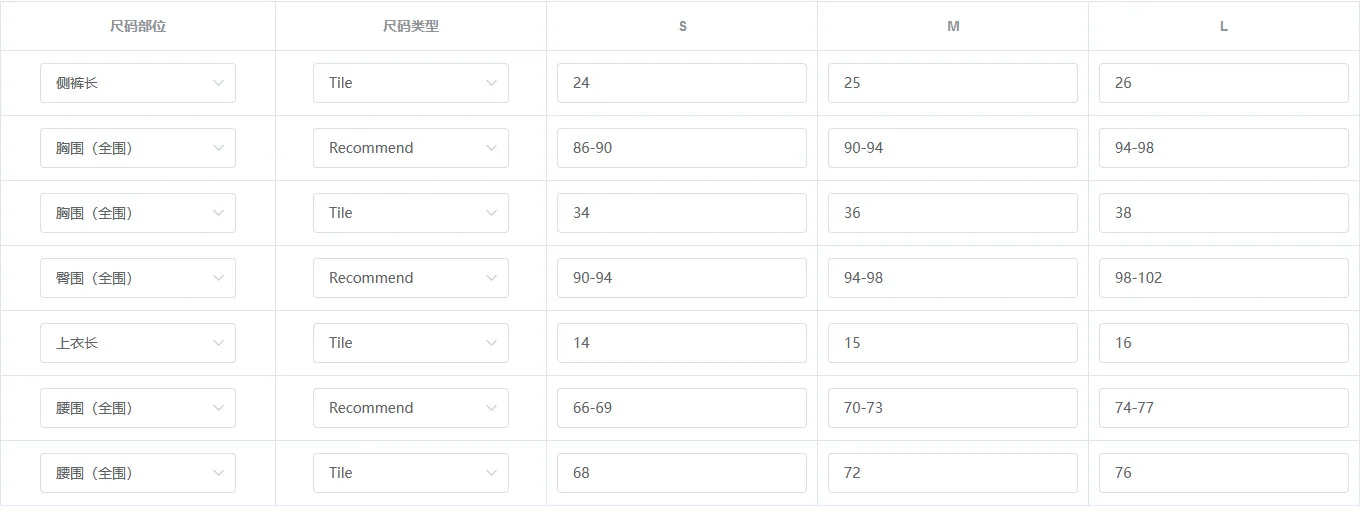The height and width of the screenshot is (515, 1360).
Task: Click the chevron on the 侧裤长 row's Tile selector
Action: pyautogui.click(x=491, y=83)
